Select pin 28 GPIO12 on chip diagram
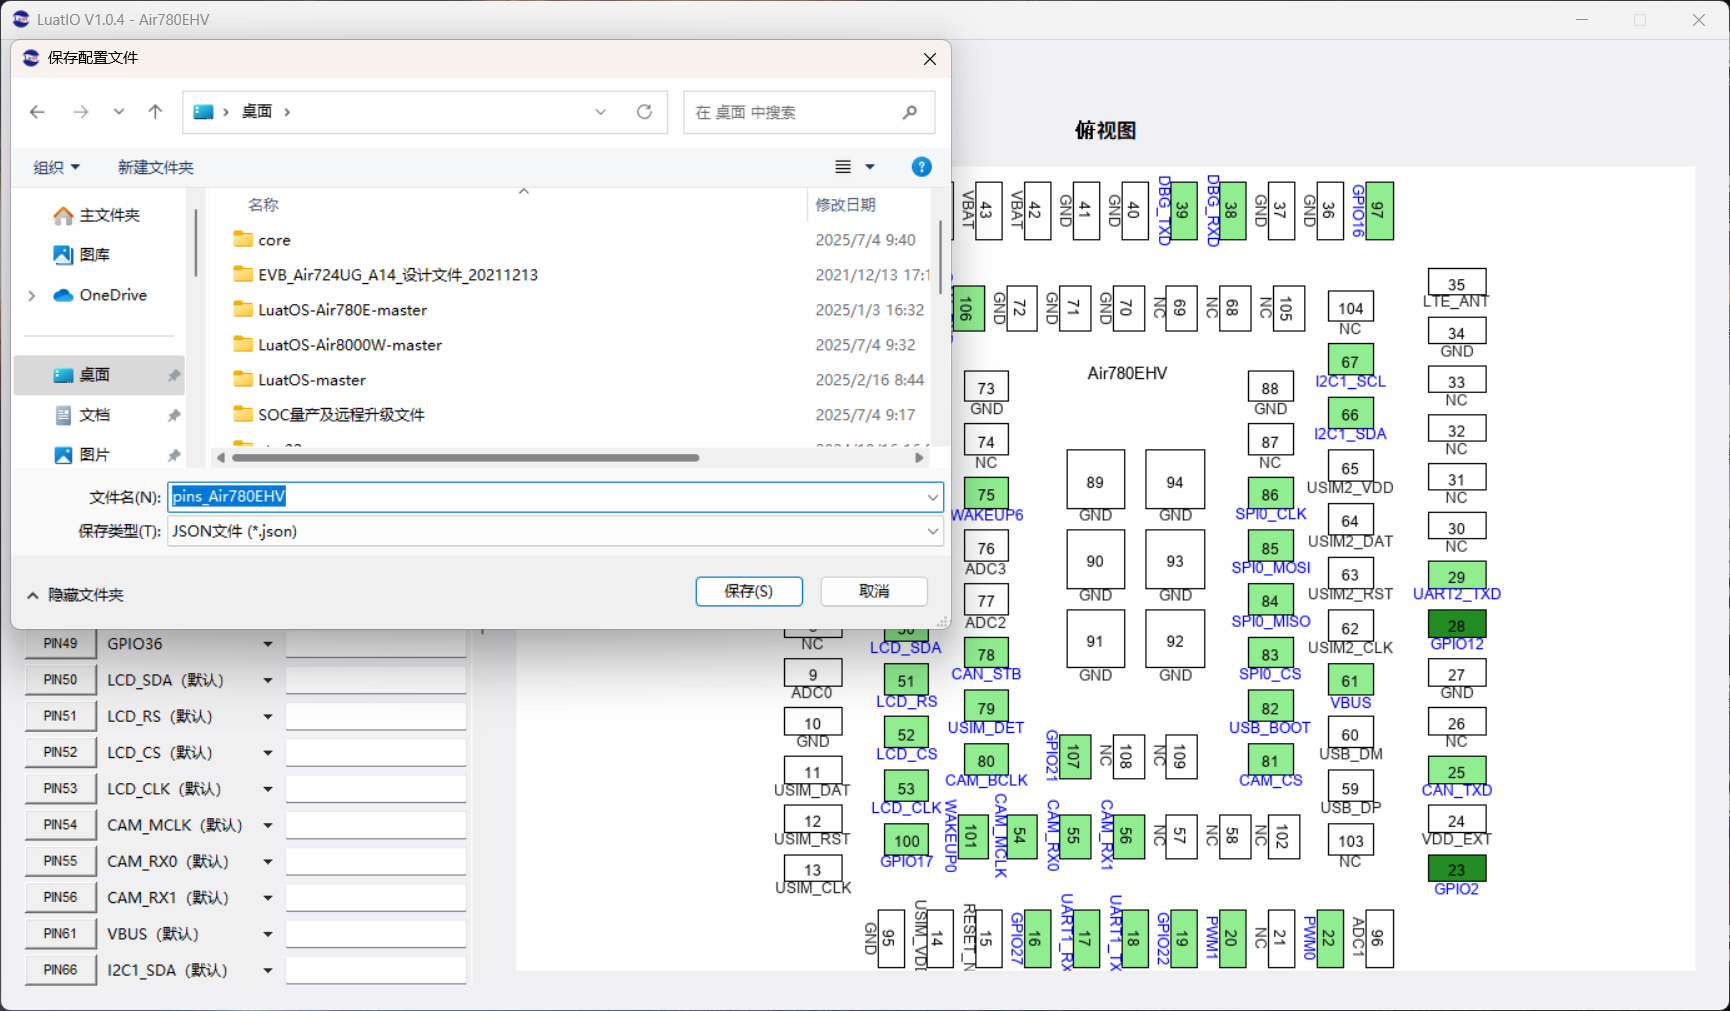 1456,625
